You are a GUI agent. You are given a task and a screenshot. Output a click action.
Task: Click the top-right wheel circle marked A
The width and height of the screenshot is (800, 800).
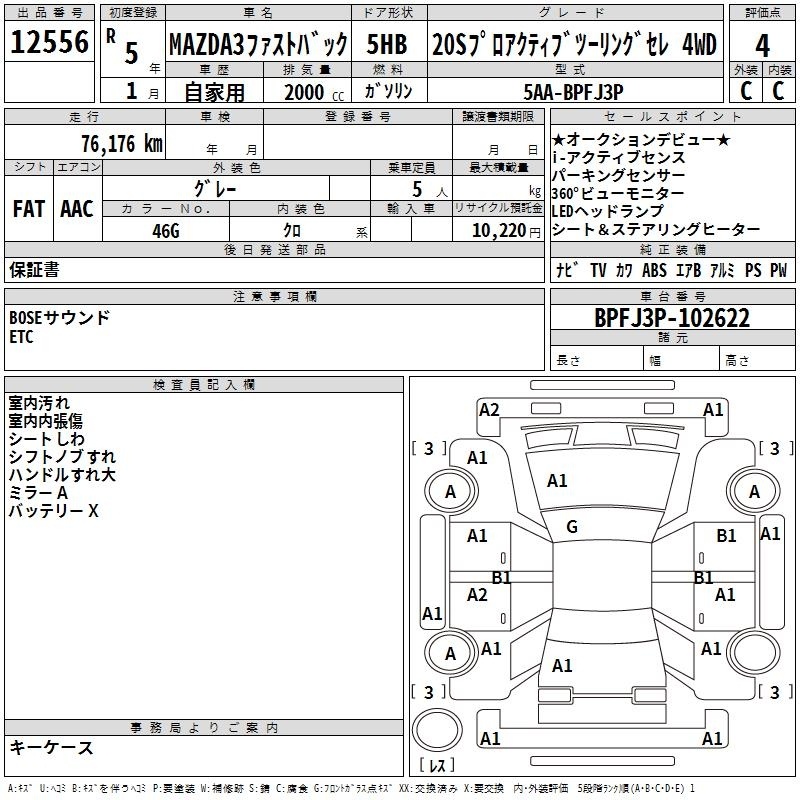[x=754, y=491]
